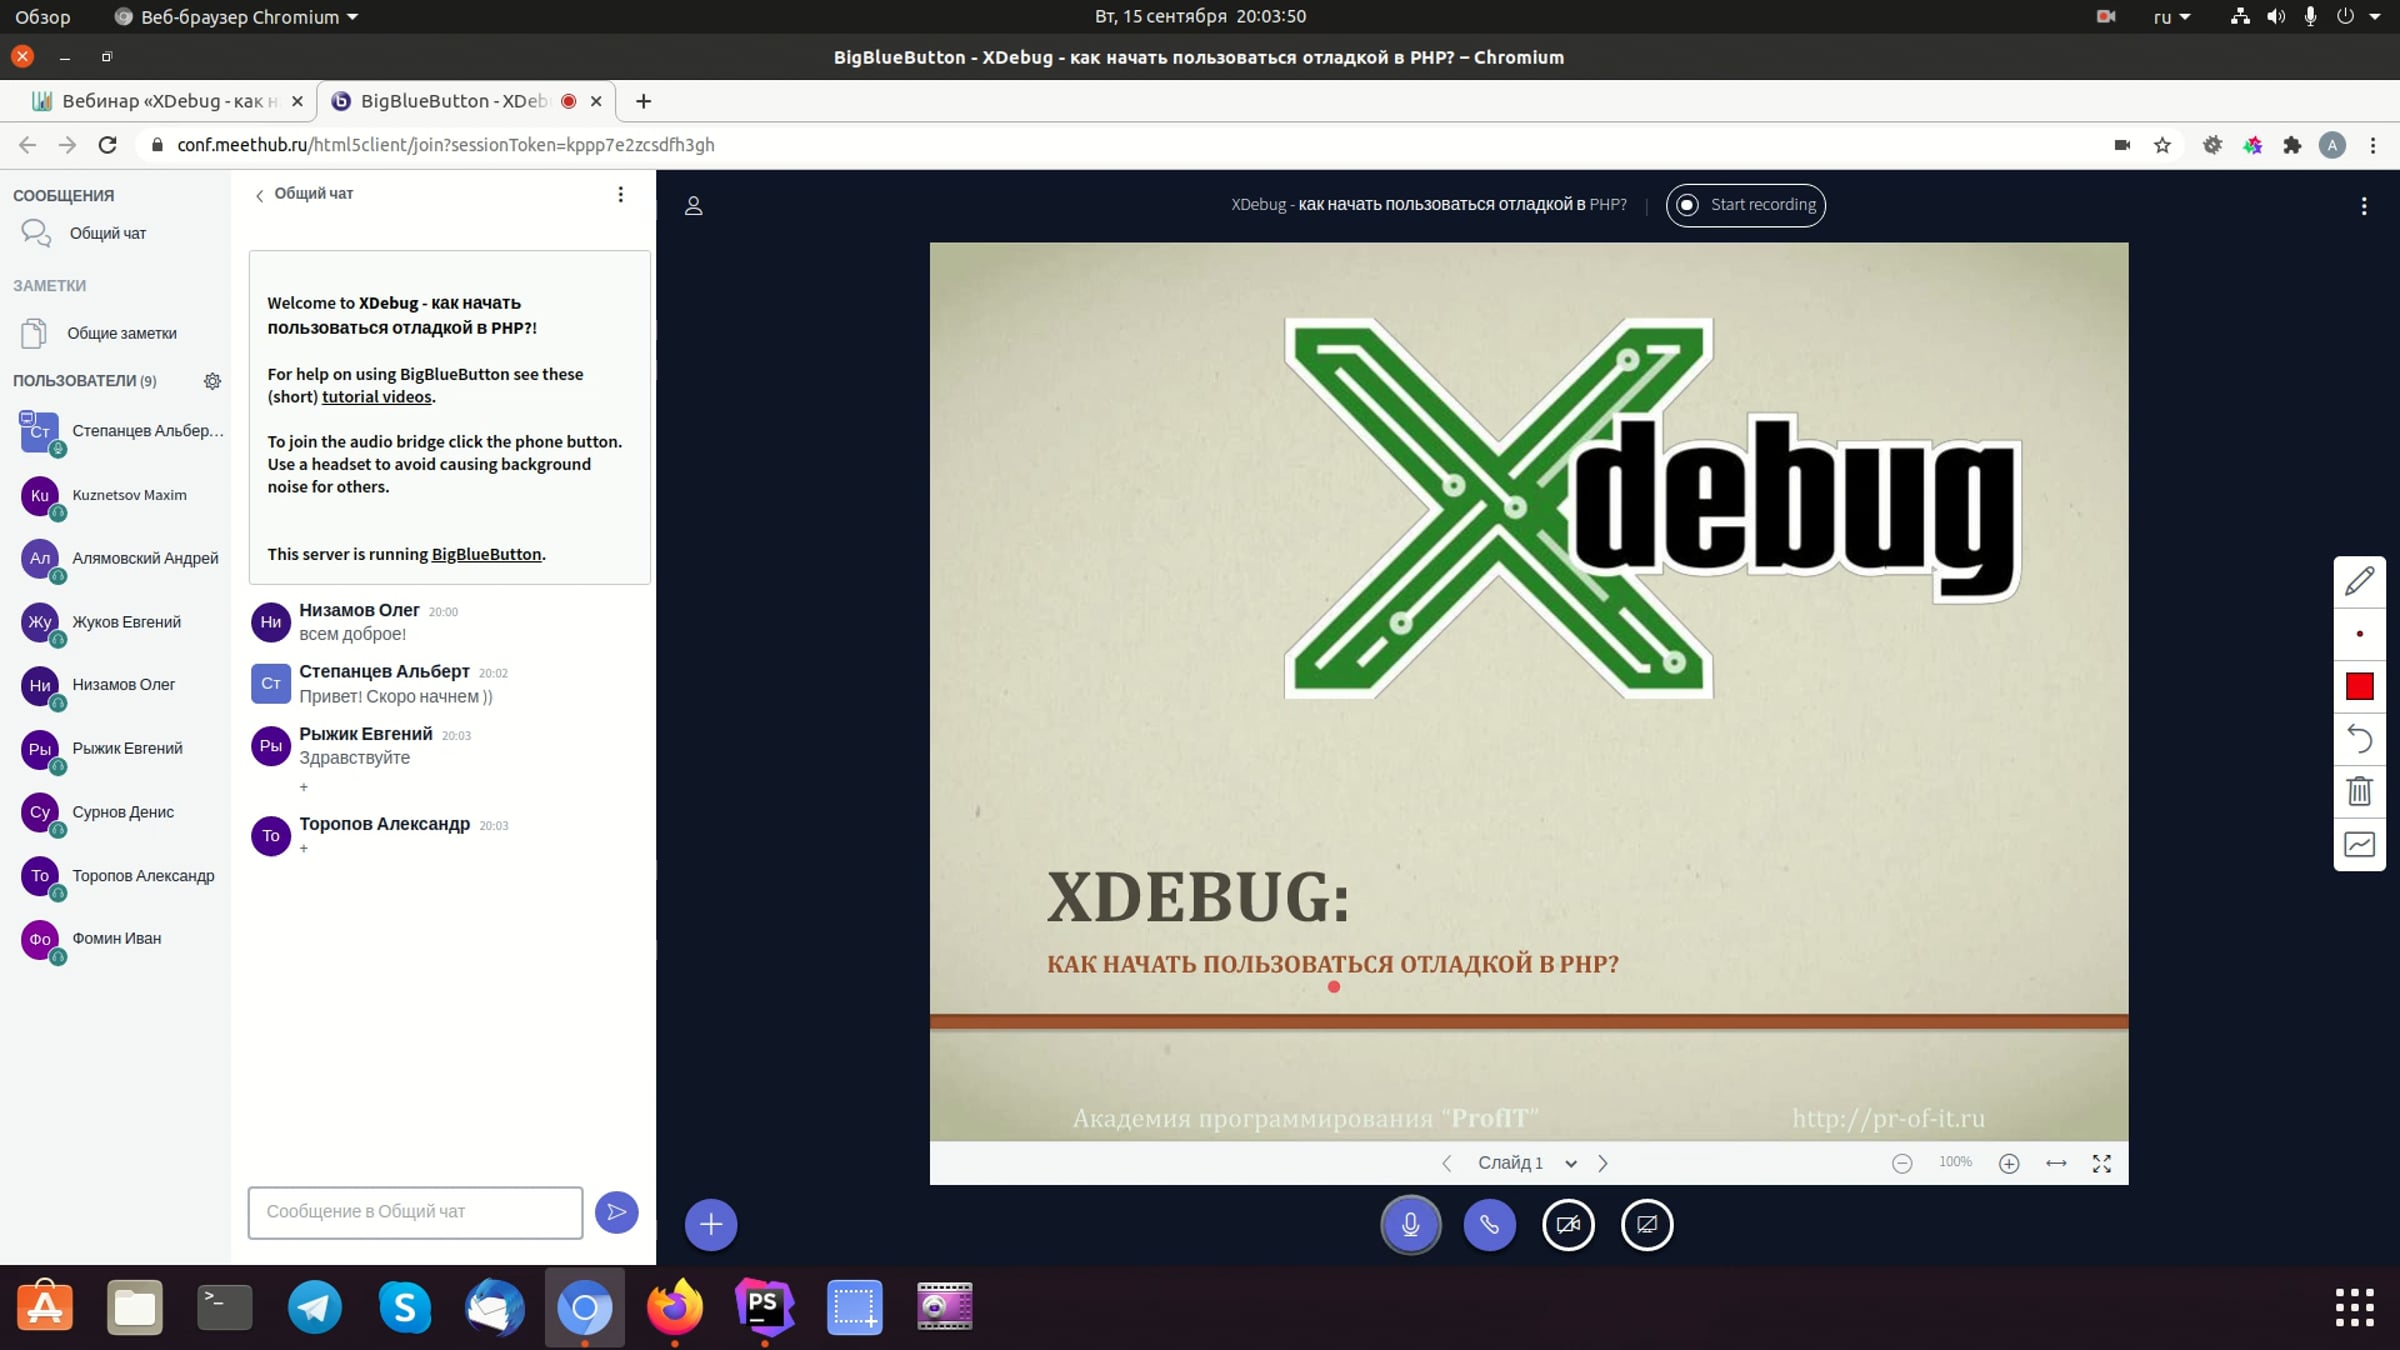
Task: Toggle multi-user whiteboard mode
Action: click(2359, 845)
